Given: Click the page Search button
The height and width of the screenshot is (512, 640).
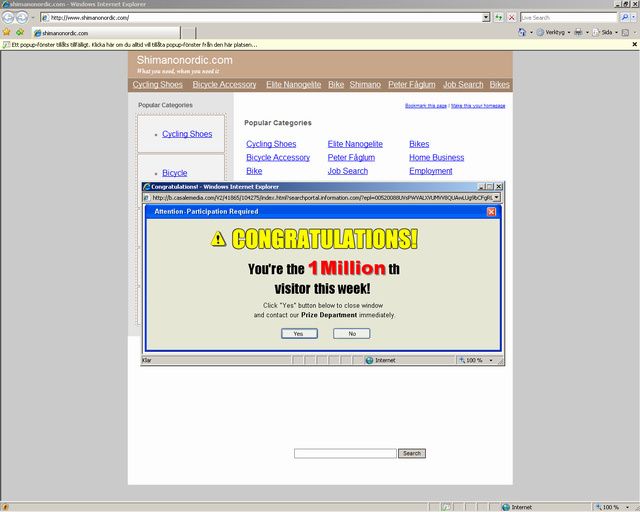Looking at the screenshot, I should (x=412, y=453).
